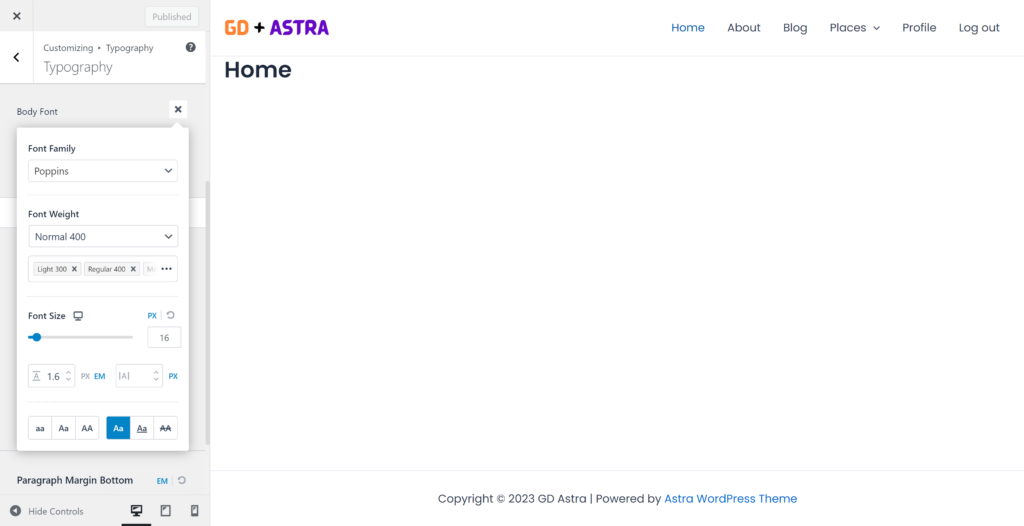The image size is (1024, 526).
Task: Apply strikethrough text decoration
Action: click(x=166, y=428)
